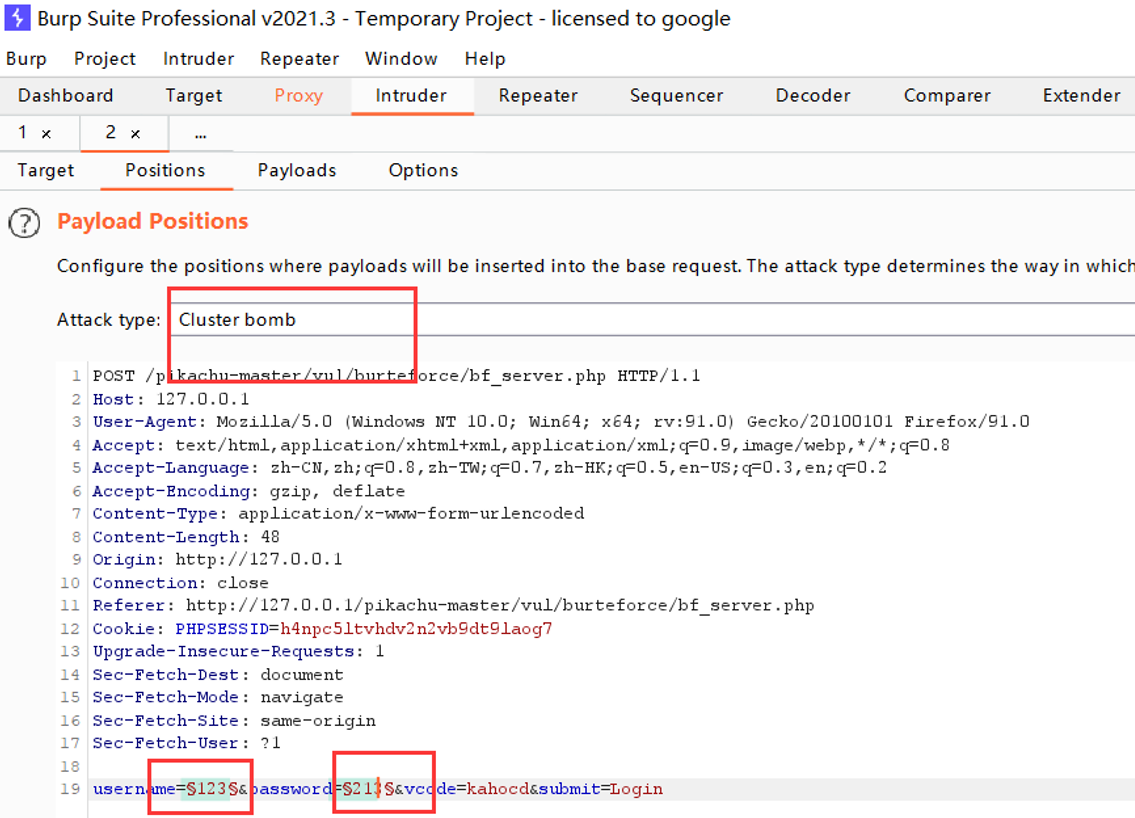This screenshot has width=1135, height=818.
Task: Open the Repeater menu in menu bar
Action: 300,59
